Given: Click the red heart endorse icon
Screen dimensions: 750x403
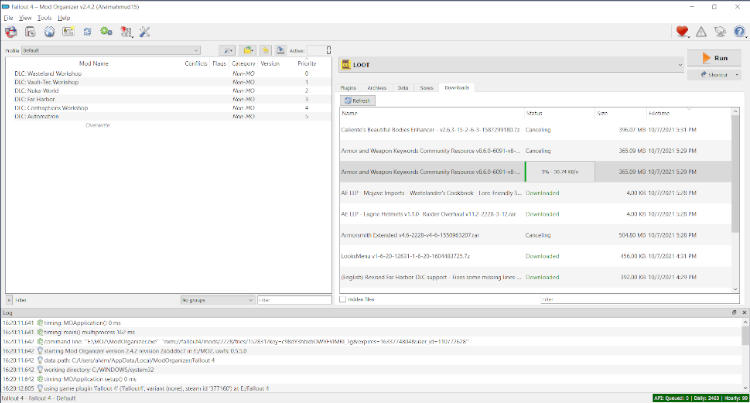Looking at the screenshot, I should (682, 32).
